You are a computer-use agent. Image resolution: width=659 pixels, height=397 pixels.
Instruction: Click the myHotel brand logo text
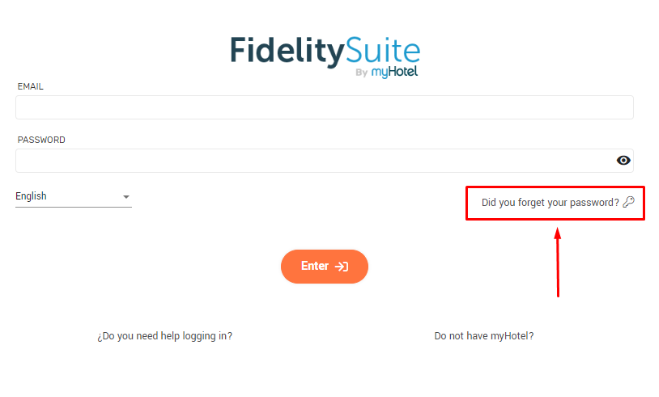pyautogui.click(x=394, y=72)
